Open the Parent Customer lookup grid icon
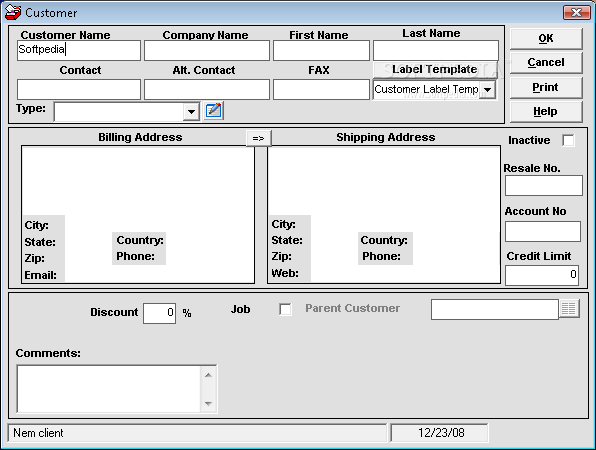Screen dimensions: 596x450 tap(569, 309)
